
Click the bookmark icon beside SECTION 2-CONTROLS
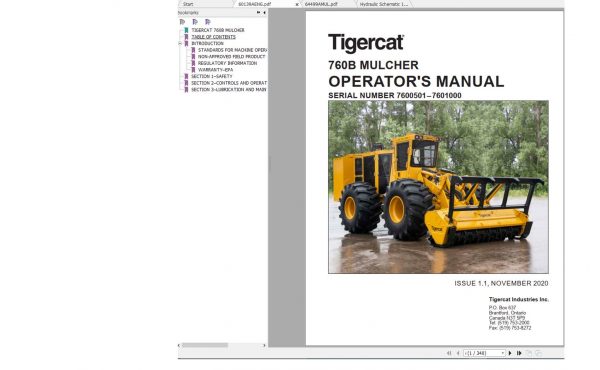tap(186, 83)
